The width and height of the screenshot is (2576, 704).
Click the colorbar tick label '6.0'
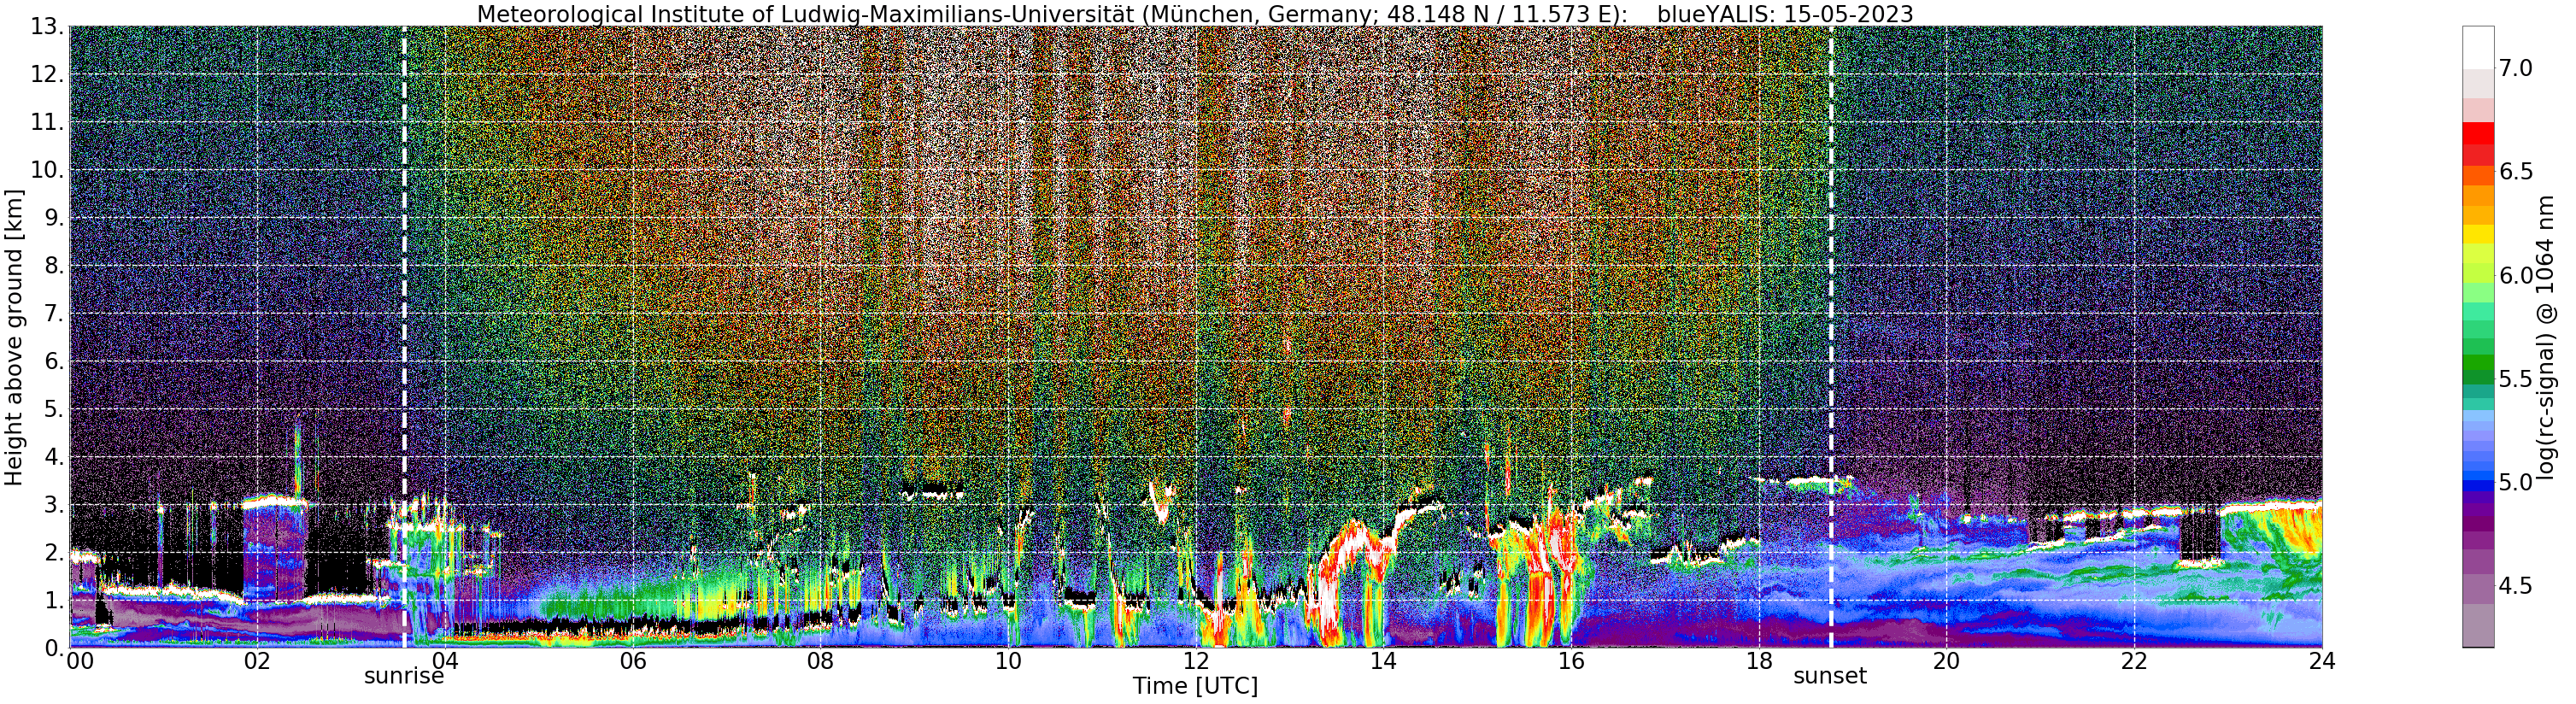tap(2516, 276)
